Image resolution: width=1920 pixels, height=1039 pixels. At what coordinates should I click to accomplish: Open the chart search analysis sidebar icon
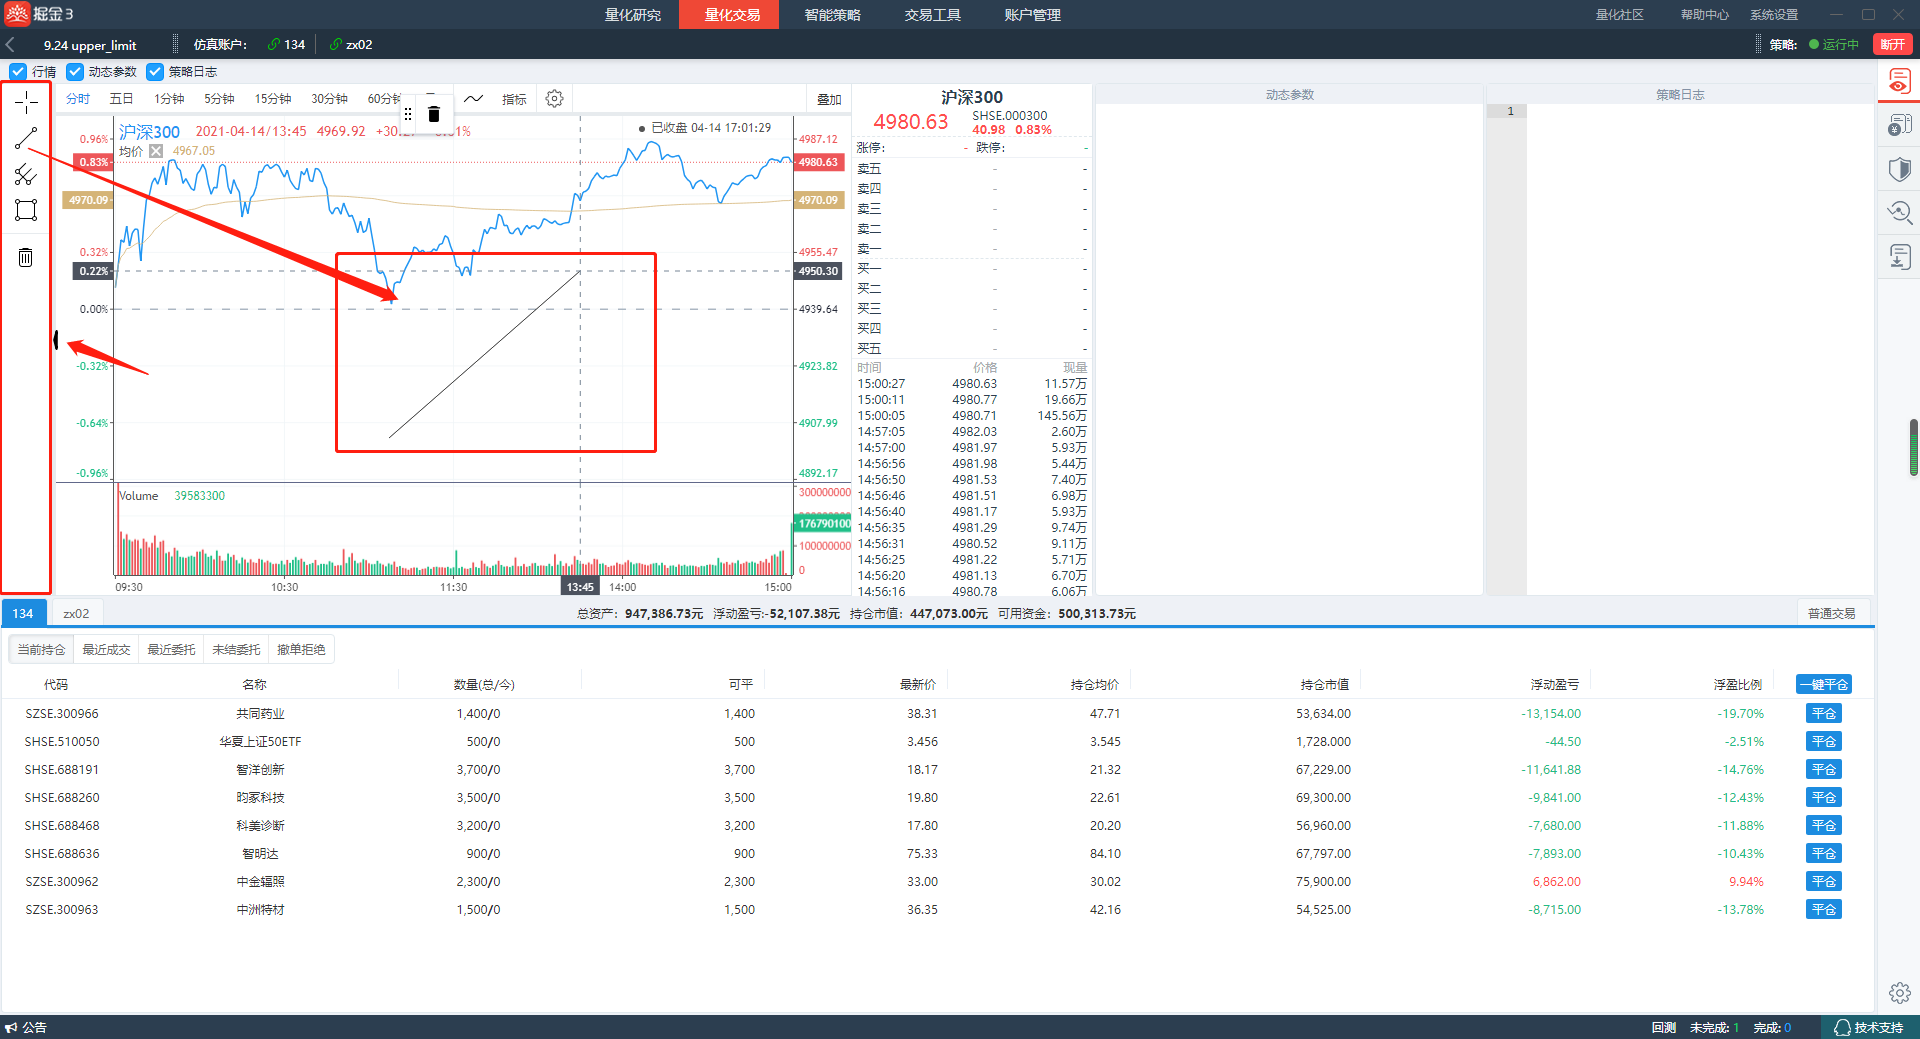coord(1899,213)
